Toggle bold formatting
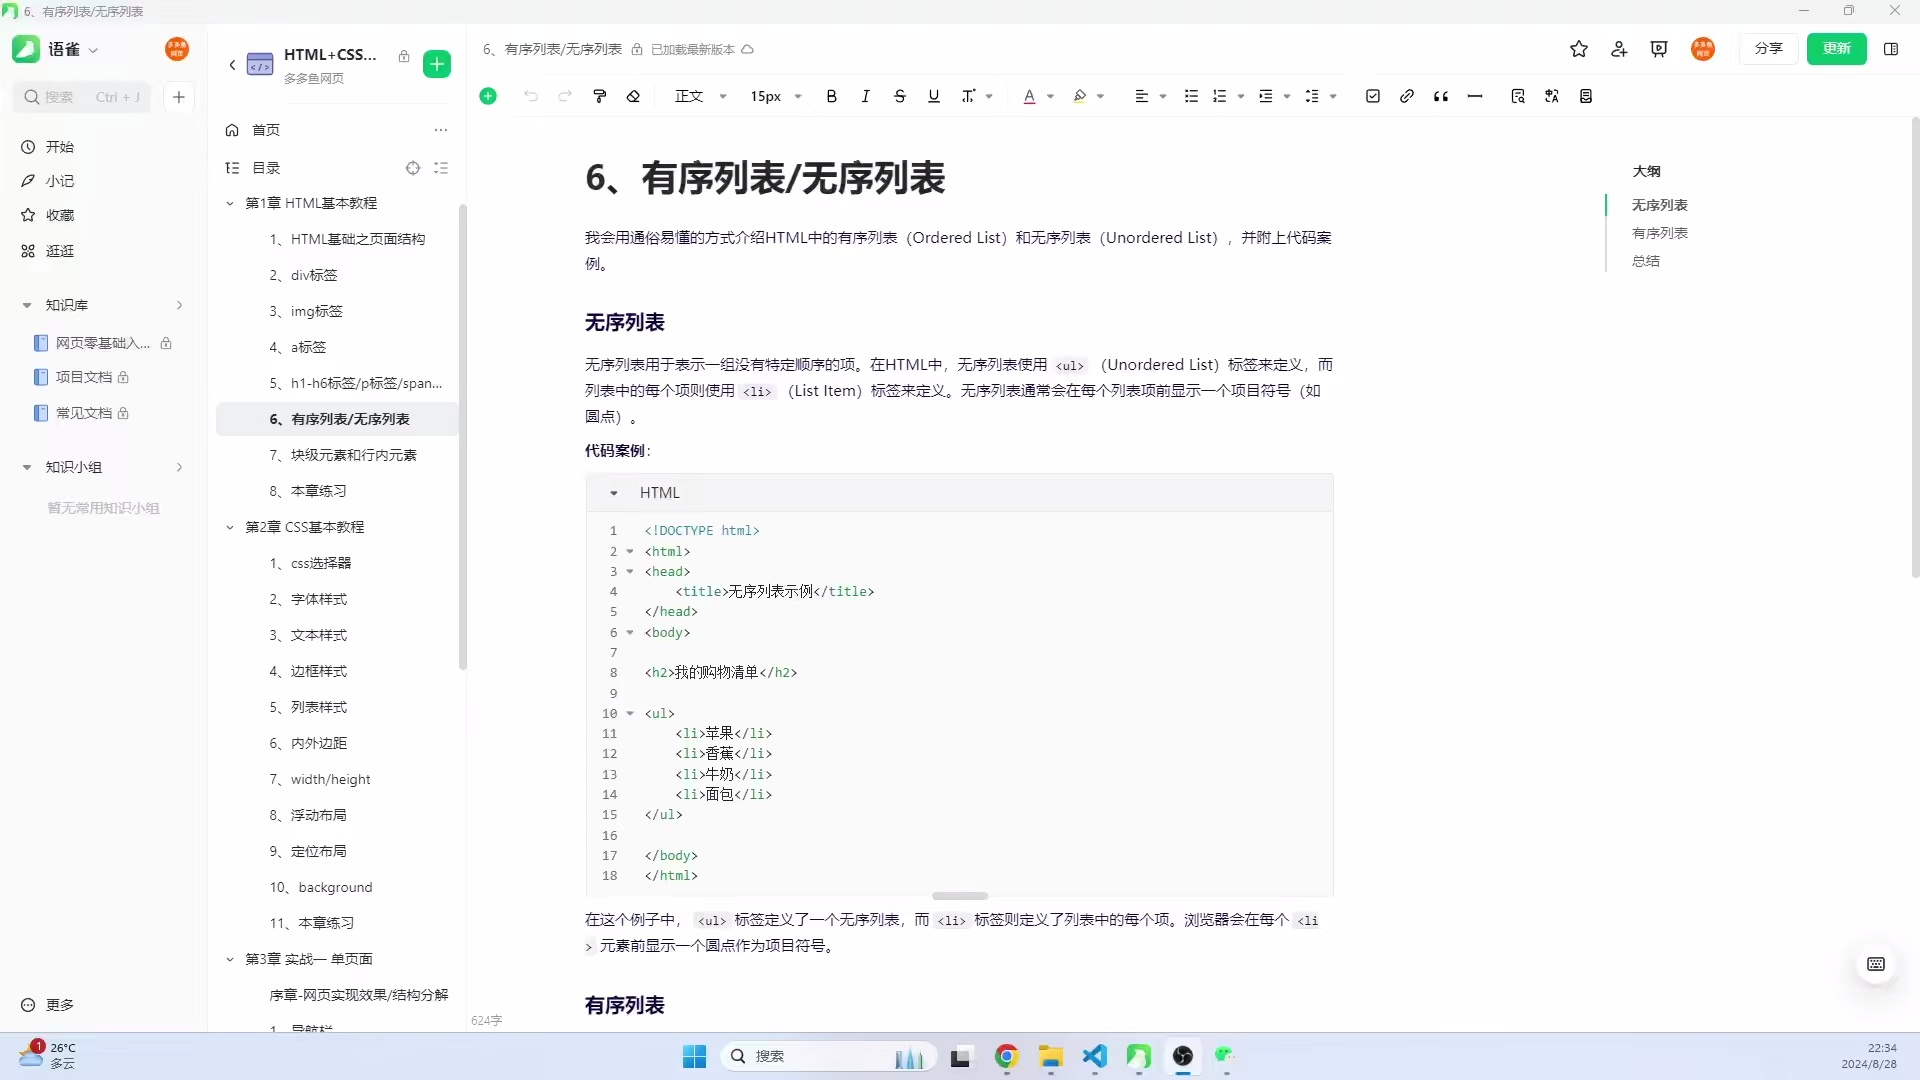Screen dimensions: 1920x1080 tap(831, 96)
